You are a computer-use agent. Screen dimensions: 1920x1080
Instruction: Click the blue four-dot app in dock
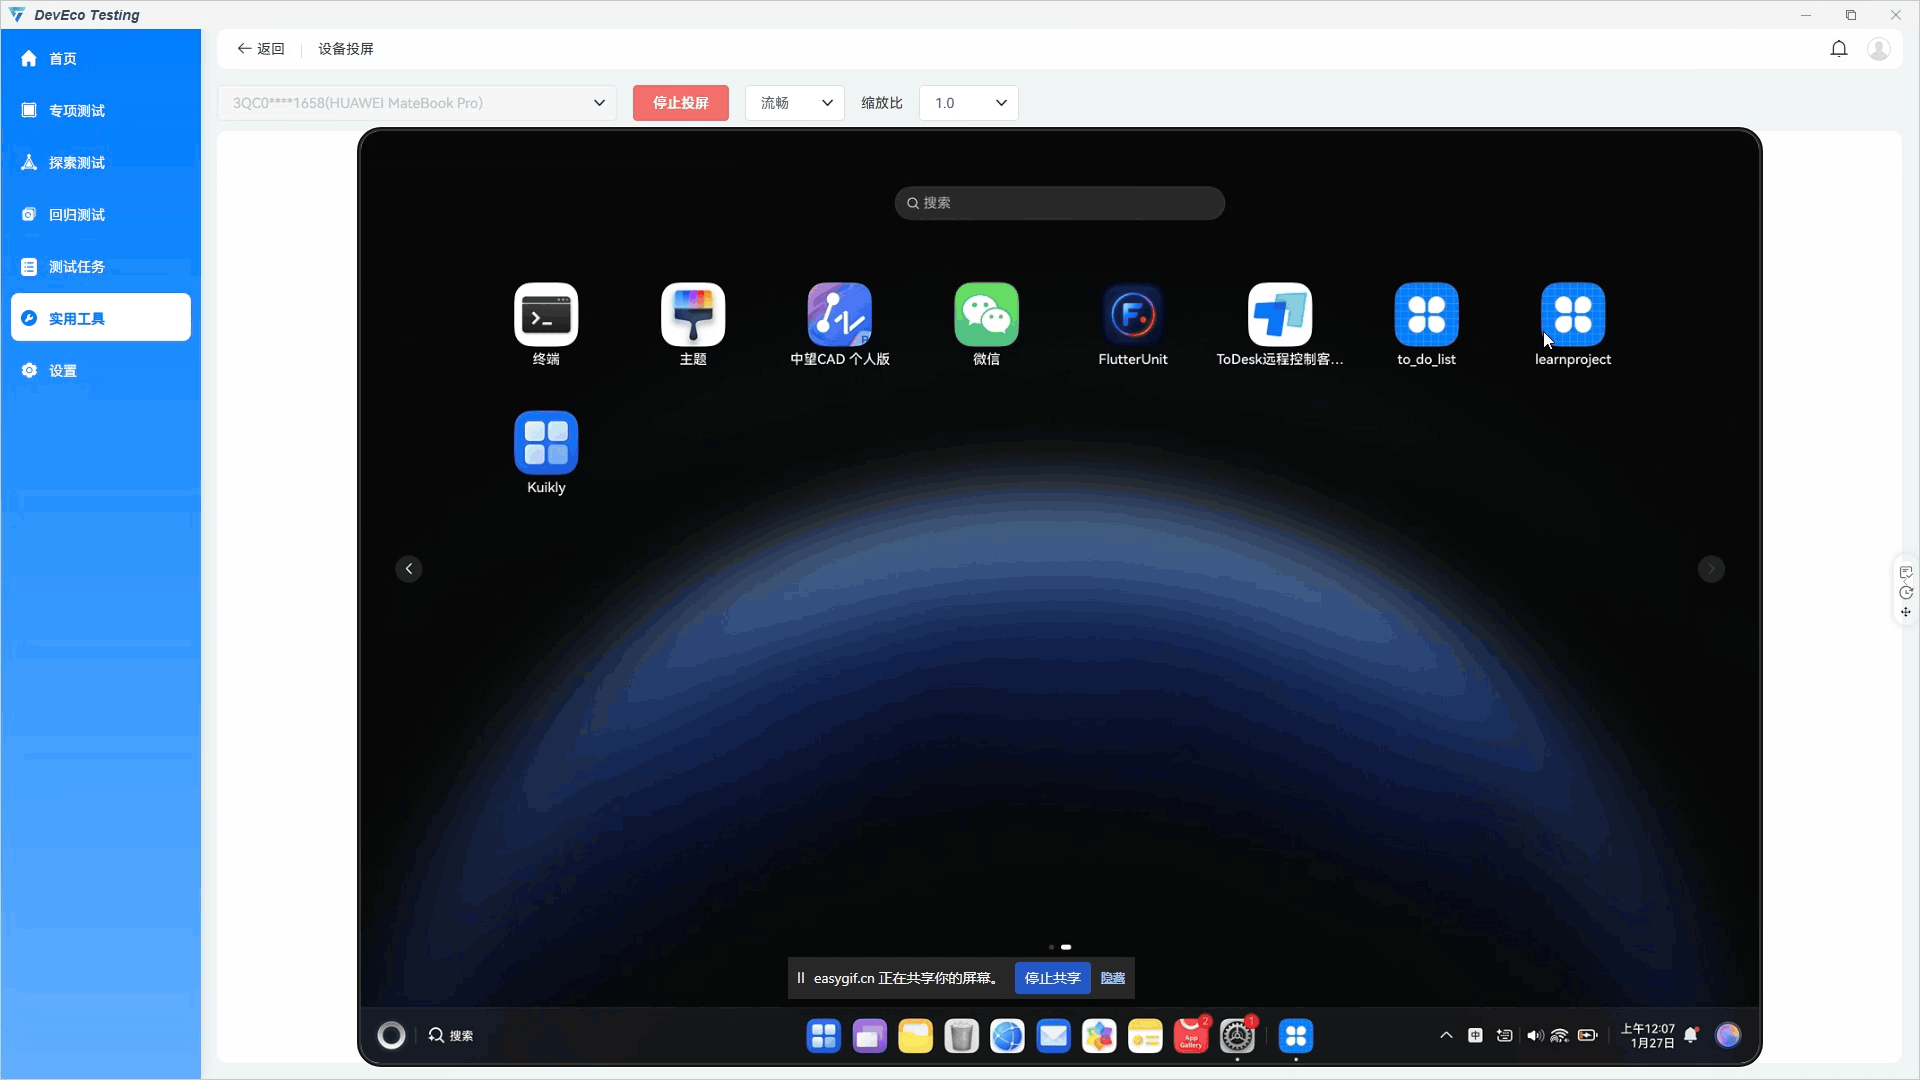1296,1036
